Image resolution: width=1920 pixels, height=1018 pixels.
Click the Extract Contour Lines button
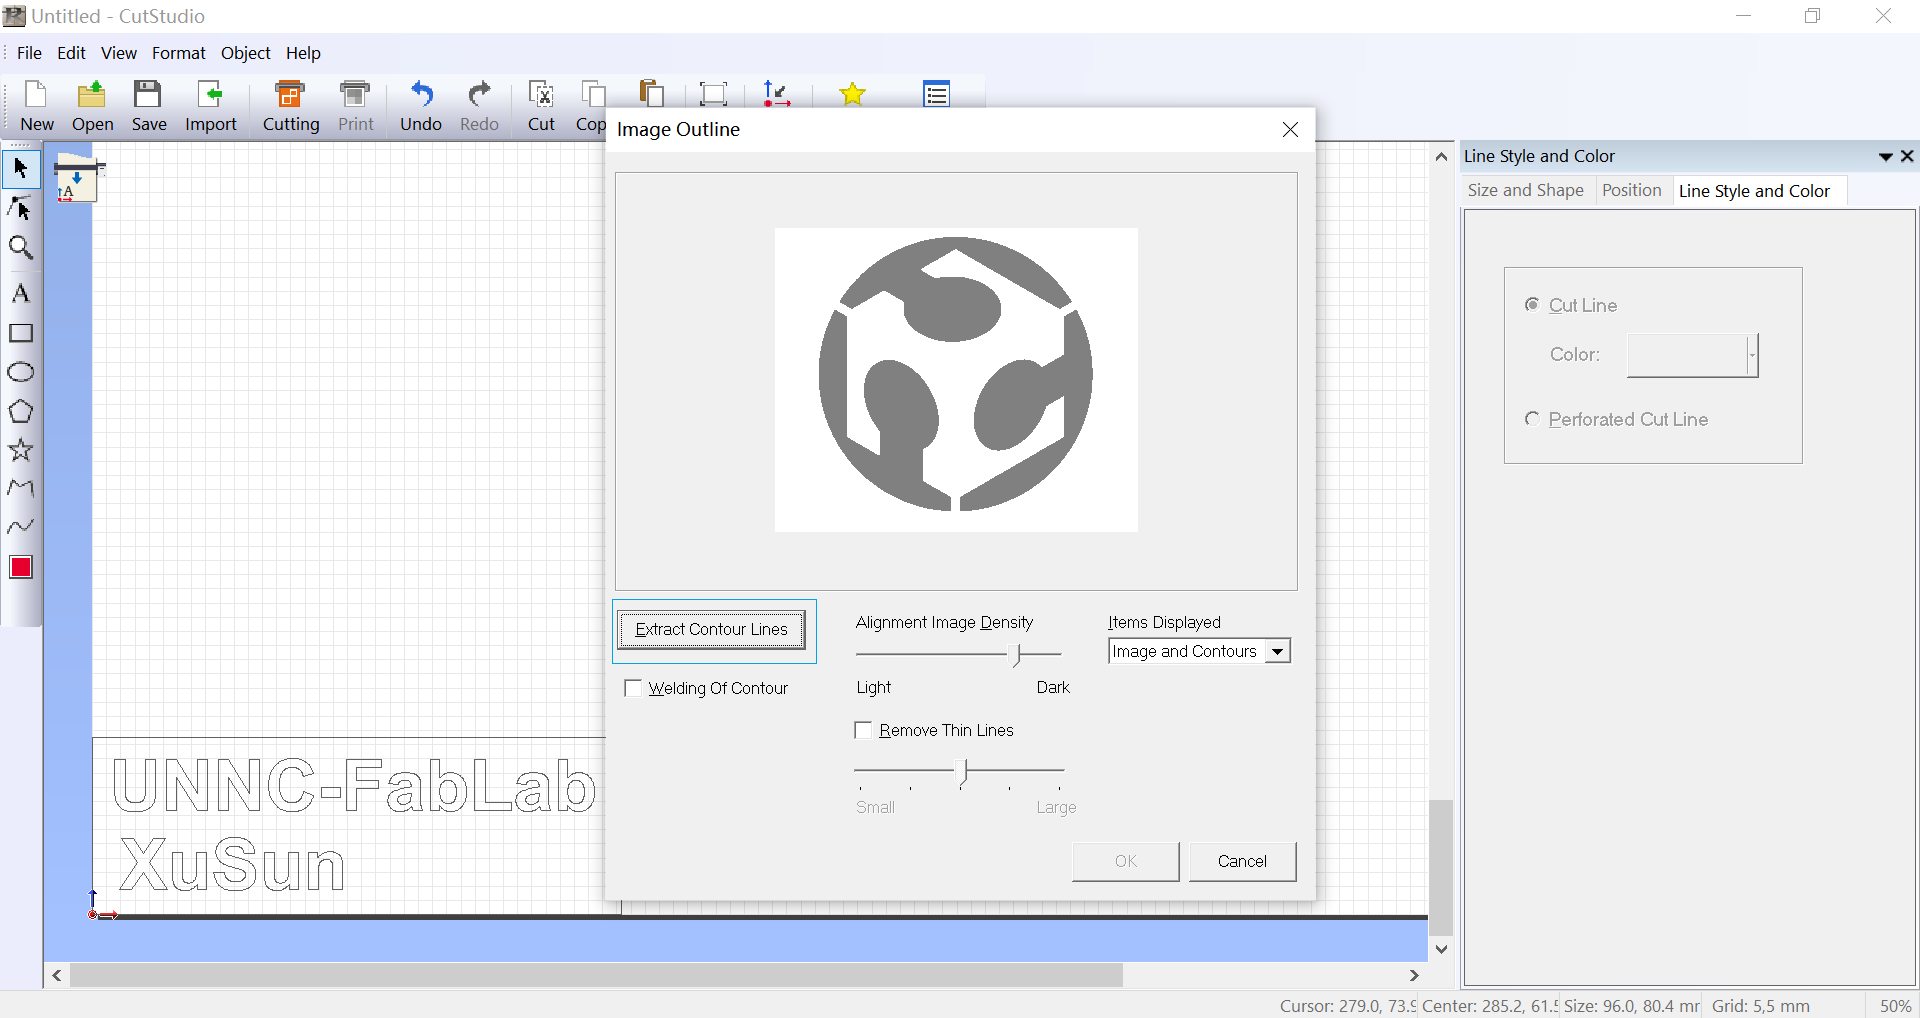click(712, 630)
